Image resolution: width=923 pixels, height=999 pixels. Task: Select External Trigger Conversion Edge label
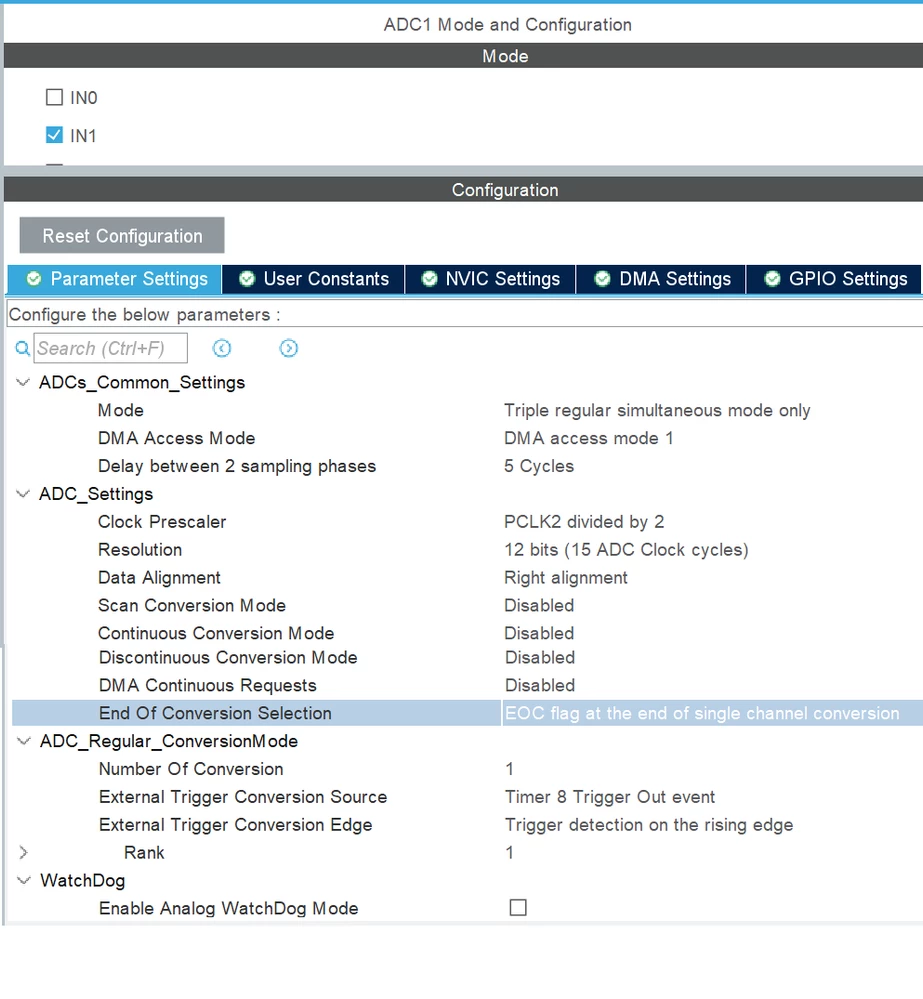(x=236, y=825)
